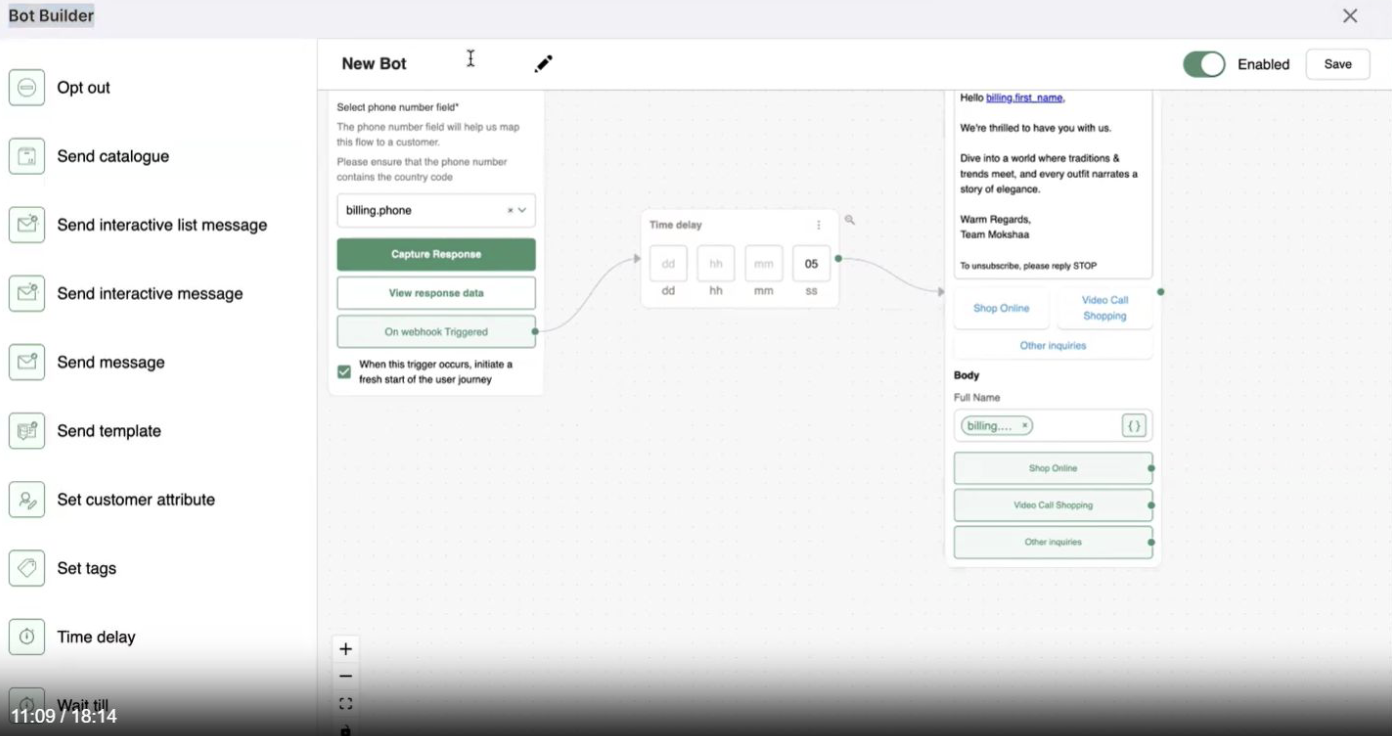This screenshot has height=736, width=1392.
Task: Open Time delay node options menu
Action: click(819, 225)
